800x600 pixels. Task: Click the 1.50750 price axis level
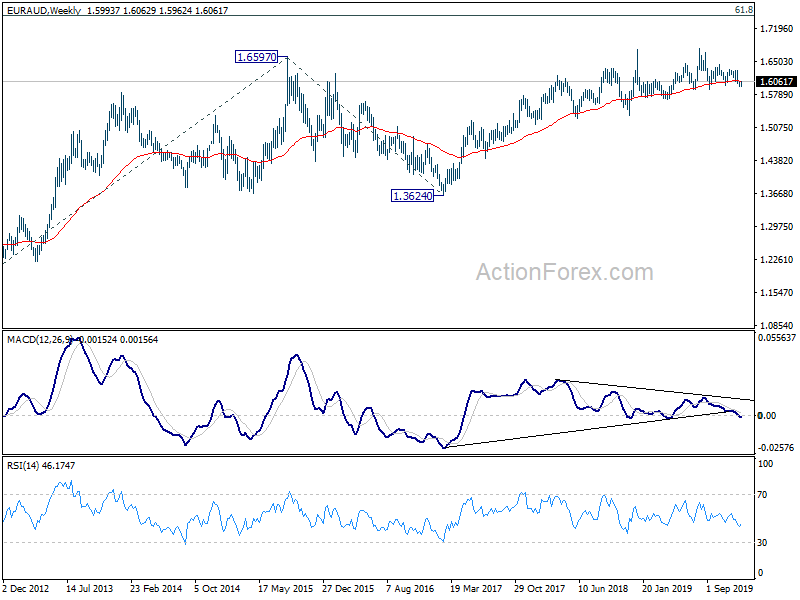[x=777, y=128]
